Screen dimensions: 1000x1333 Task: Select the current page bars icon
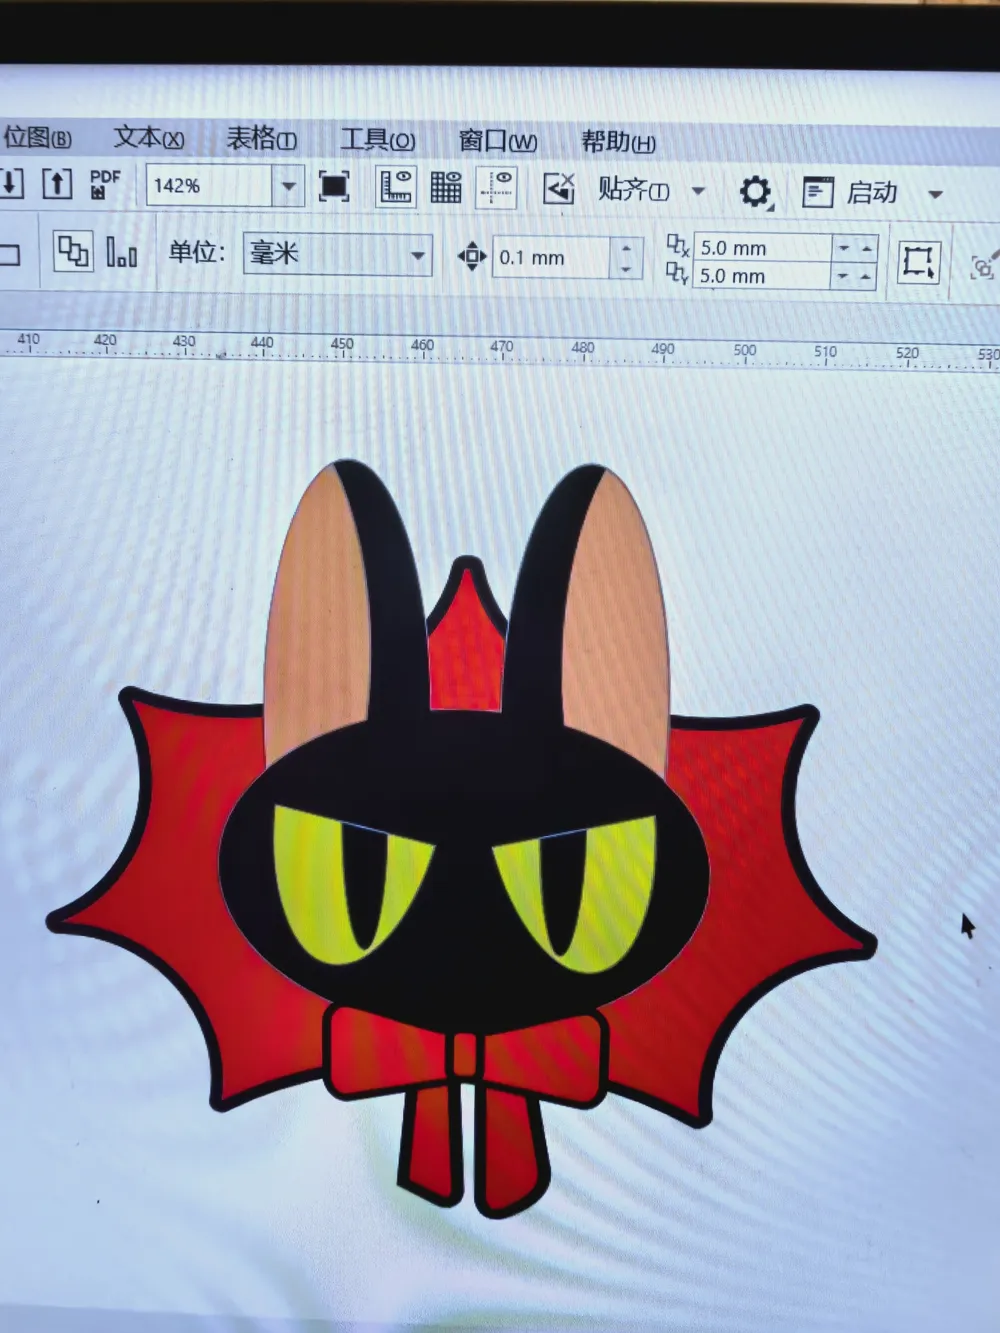pyautogui.click(x=121, y=251)
